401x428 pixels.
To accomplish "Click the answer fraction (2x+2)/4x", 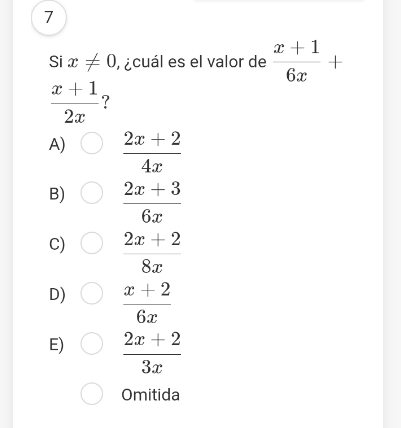I will [152, 152].
